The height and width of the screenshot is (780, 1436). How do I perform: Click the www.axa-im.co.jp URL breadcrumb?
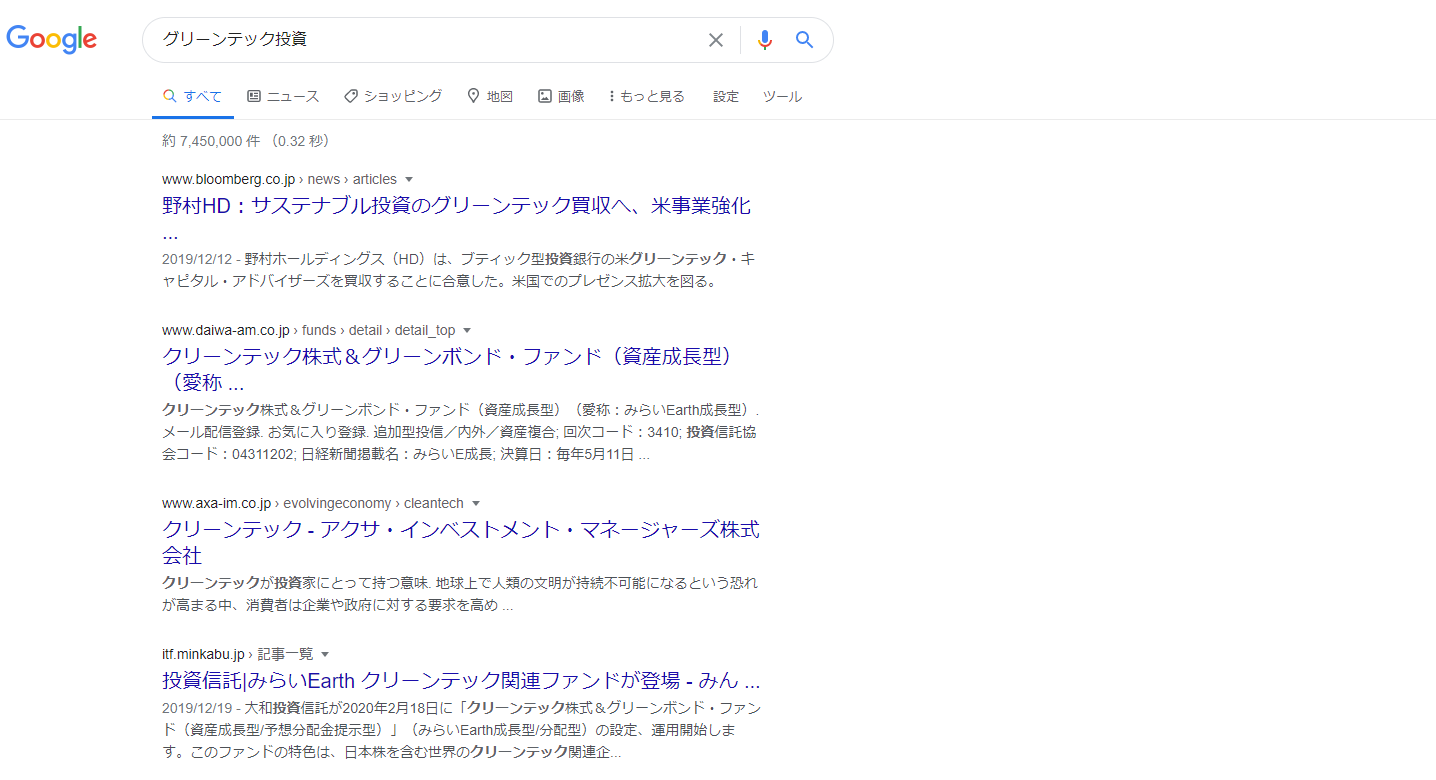(313, 503)
